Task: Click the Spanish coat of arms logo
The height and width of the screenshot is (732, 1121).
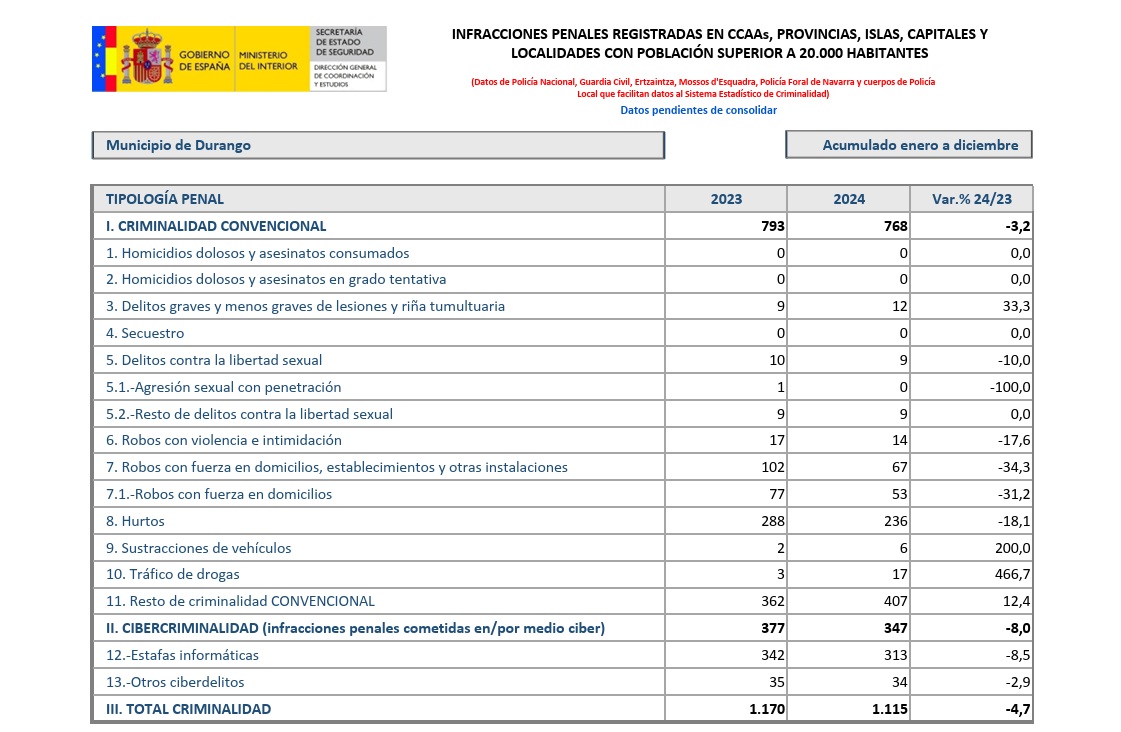Action: tap(147, 59)
